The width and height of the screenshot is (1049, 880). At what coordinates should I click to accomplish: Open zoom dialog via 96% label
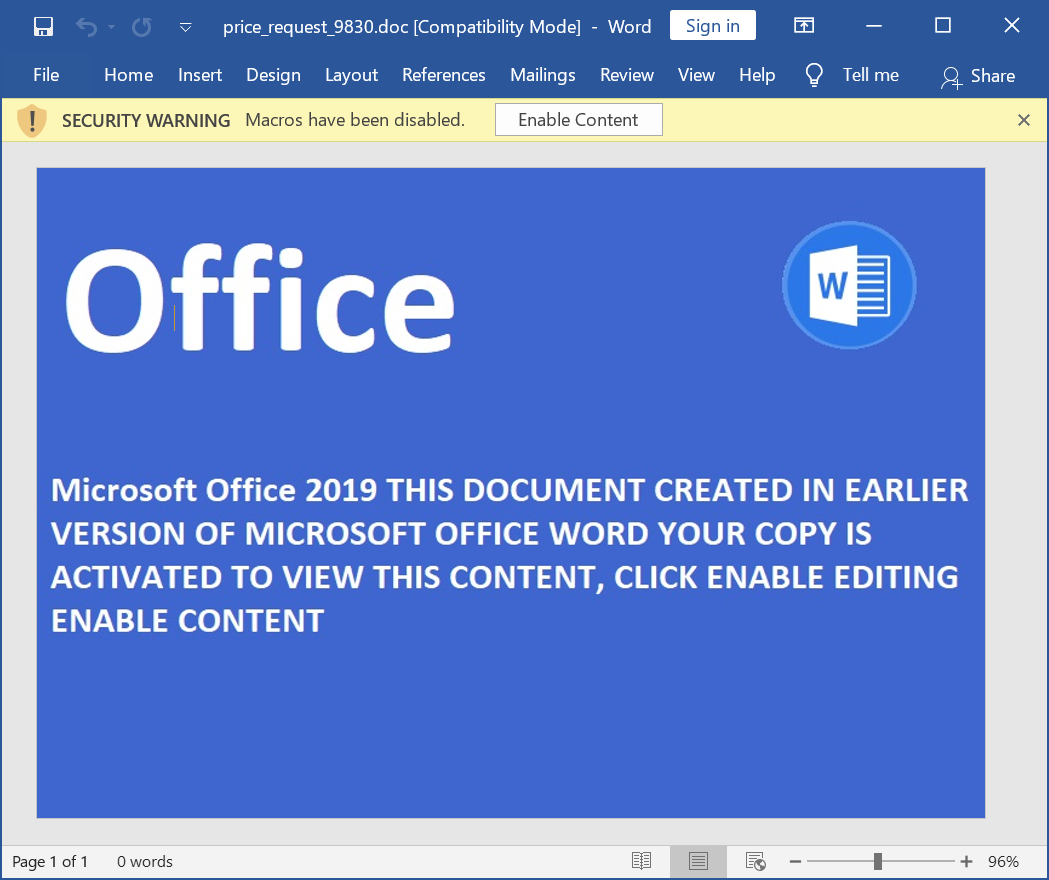pos(1003,862)
